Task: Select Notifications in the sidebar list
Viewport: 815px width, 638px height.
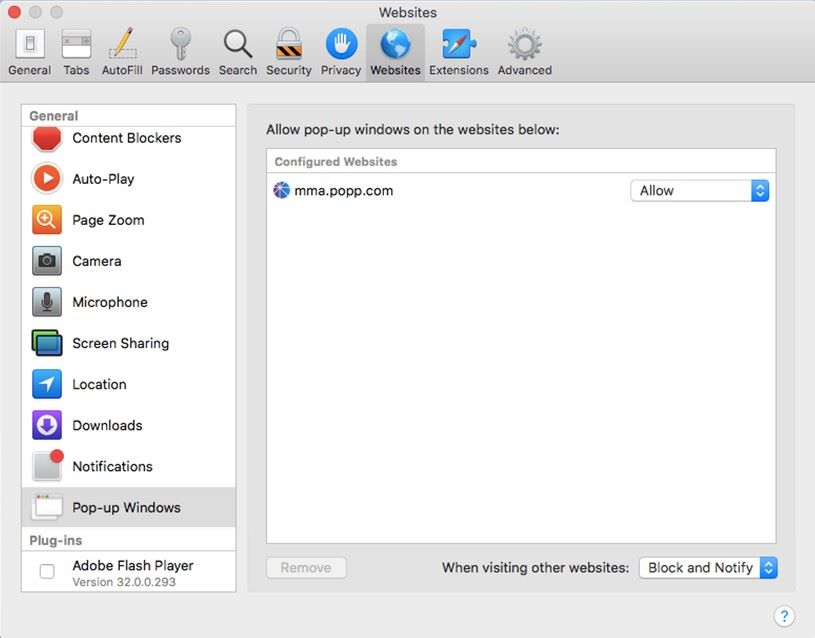Action: coord(128,466)
